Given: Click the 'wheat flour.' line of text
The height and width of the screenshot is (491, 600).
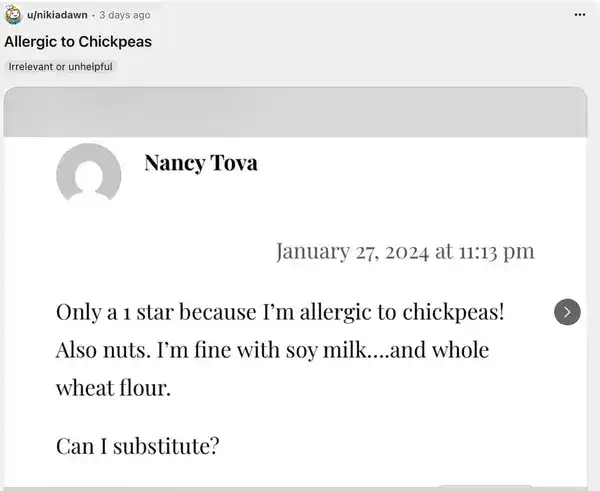Looking at the screenshot, I should coord(114,389).
